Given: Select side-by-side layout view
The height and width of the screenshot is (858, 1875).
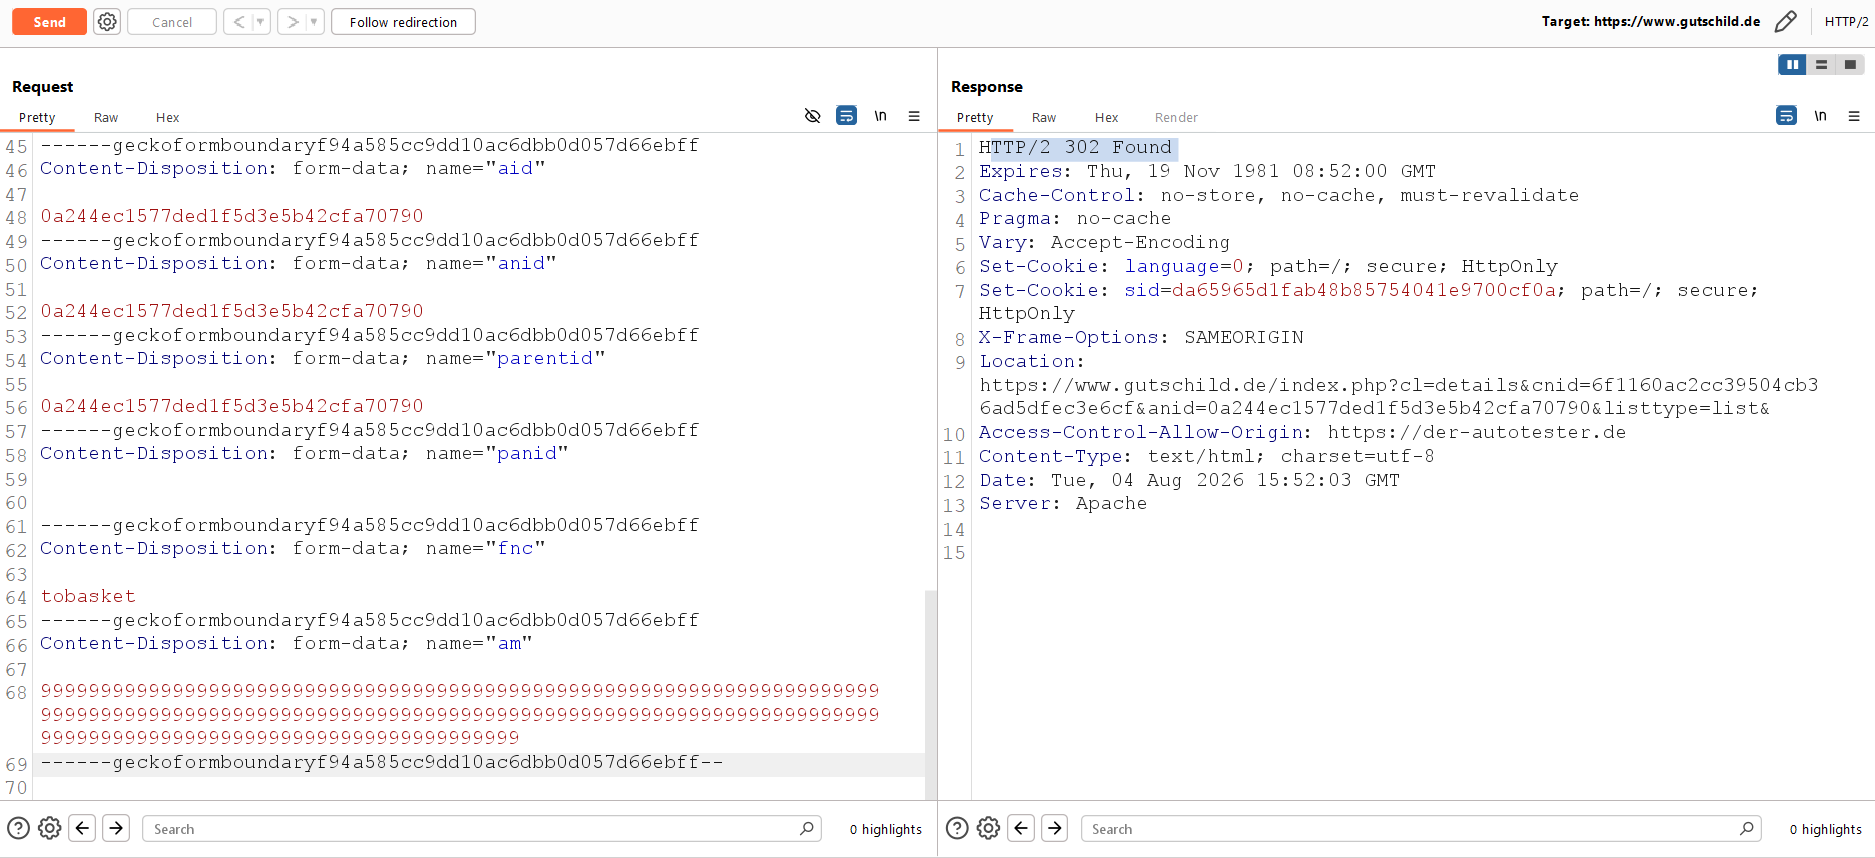Looking at the screenshot, I should pyautogui.click(x=1792, y=64).
